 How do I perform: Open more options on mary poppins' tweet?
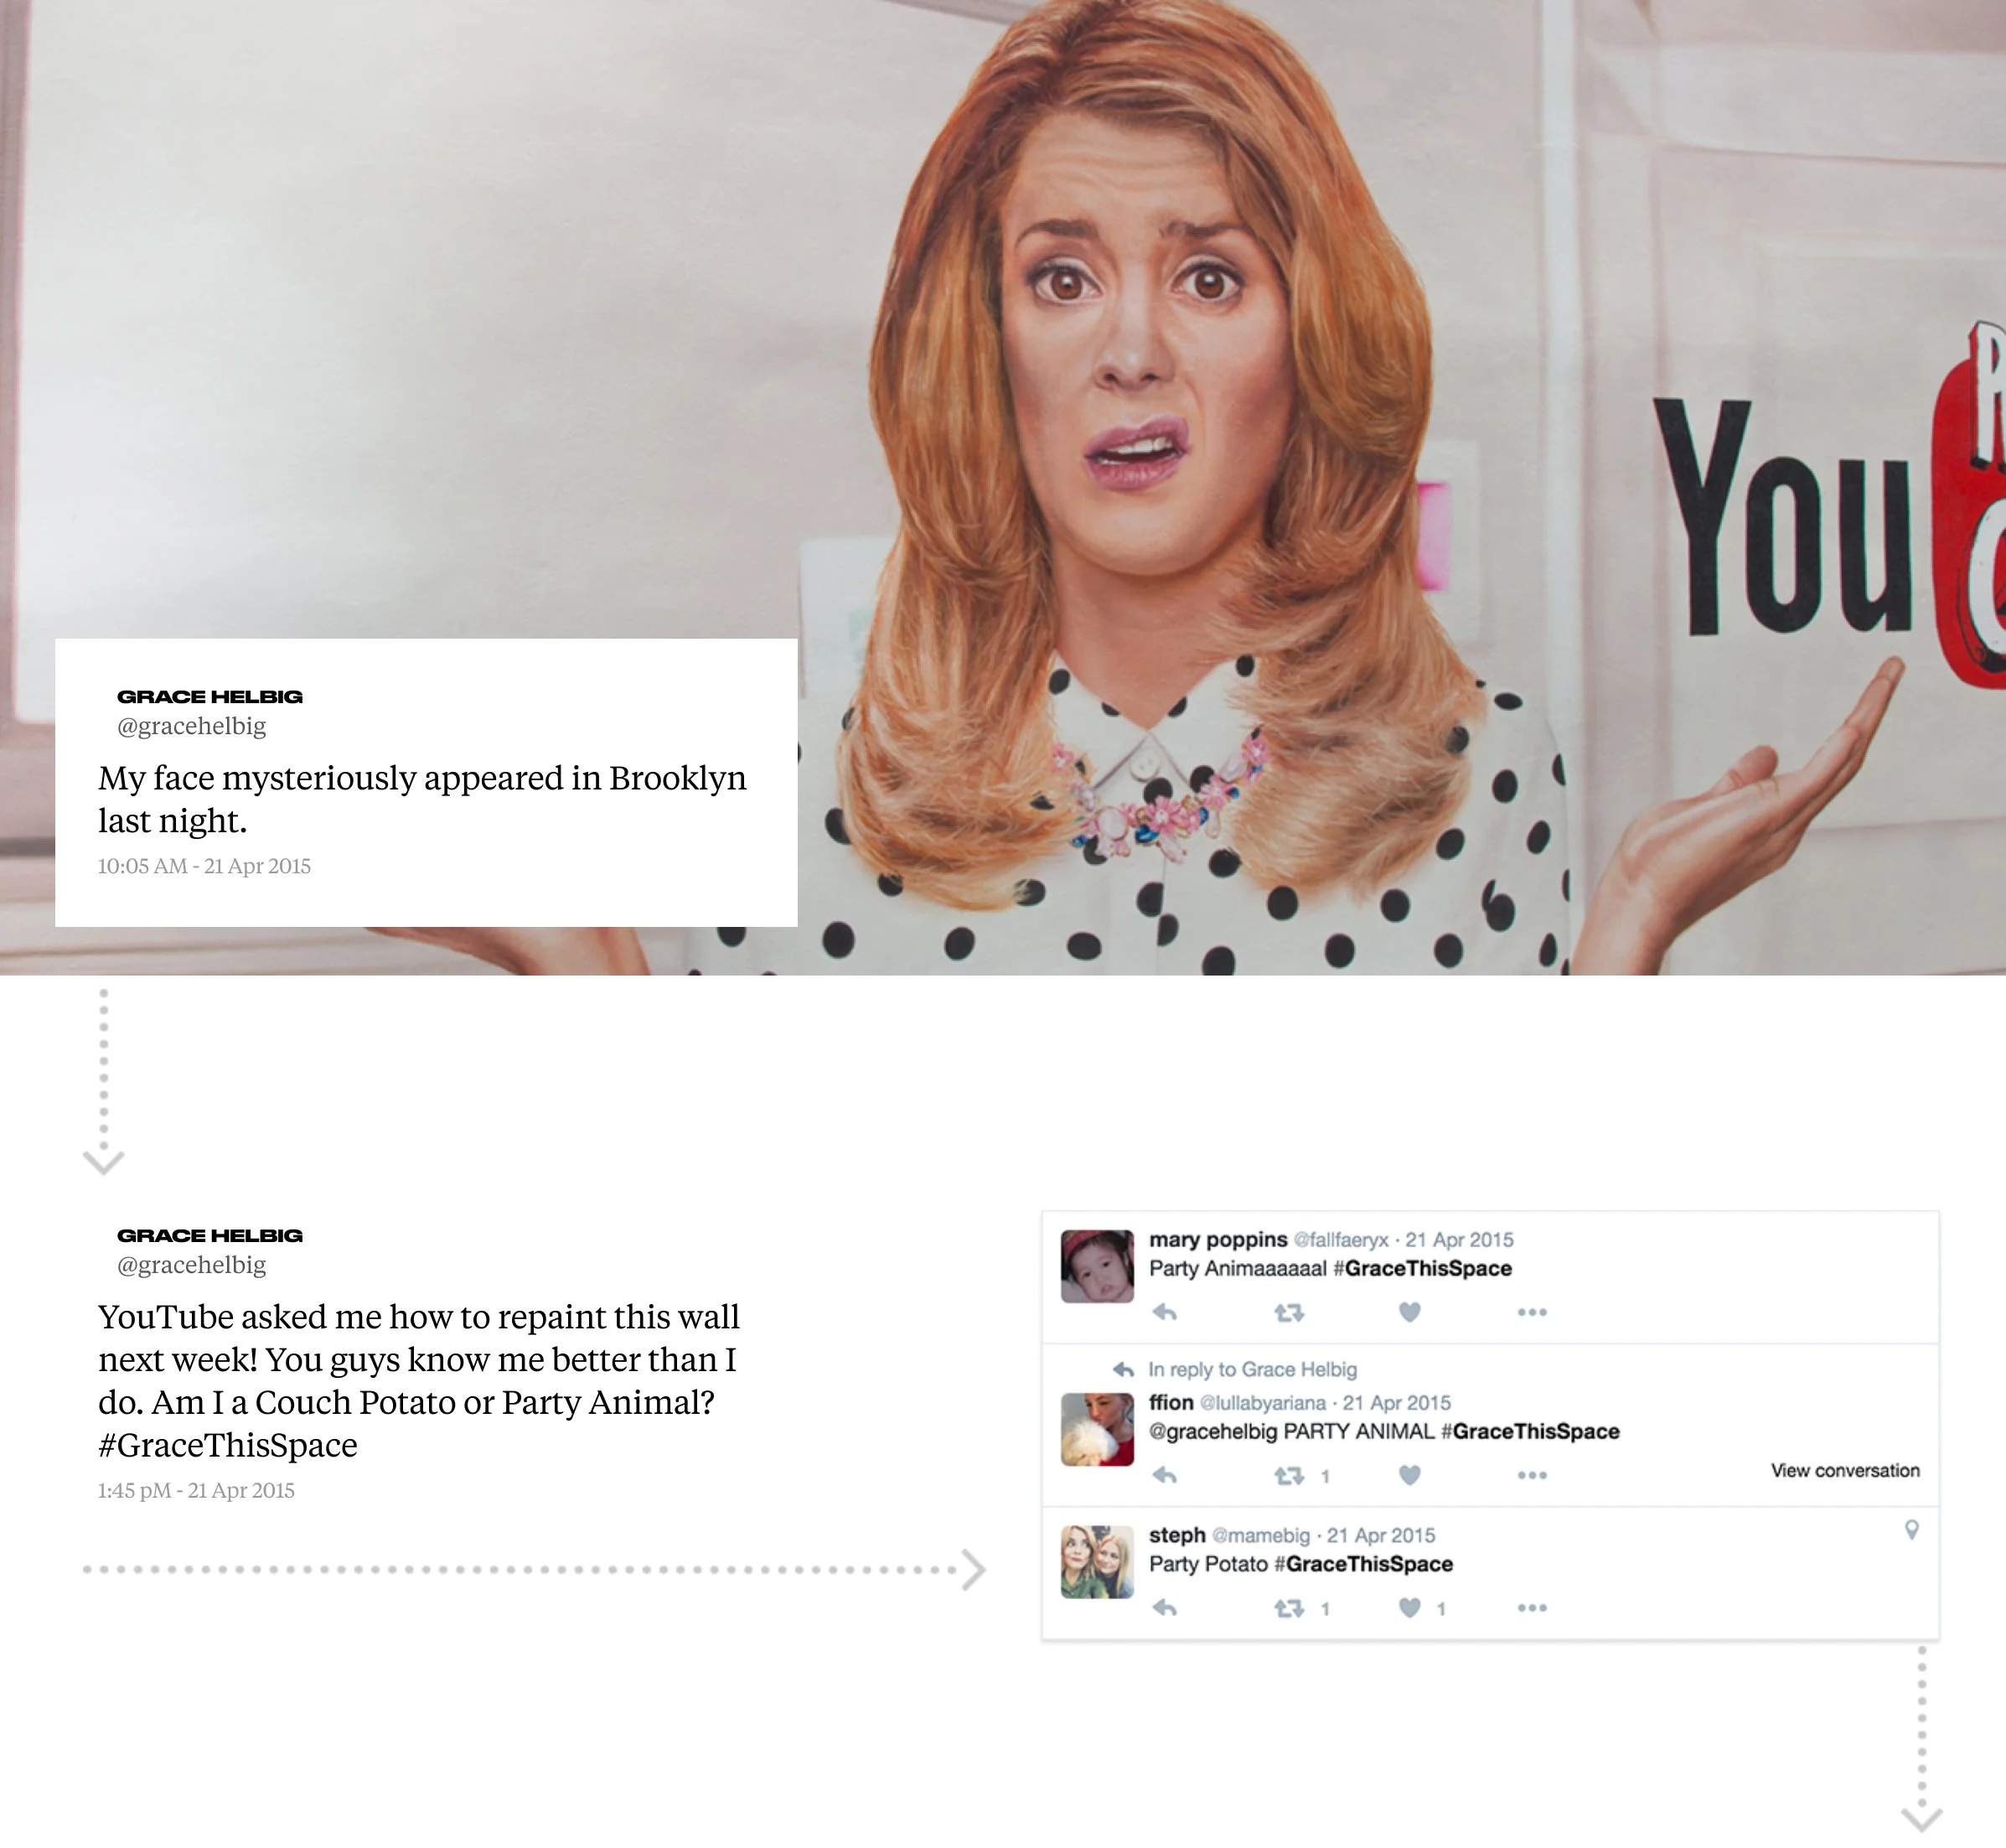(1531, 1312)
